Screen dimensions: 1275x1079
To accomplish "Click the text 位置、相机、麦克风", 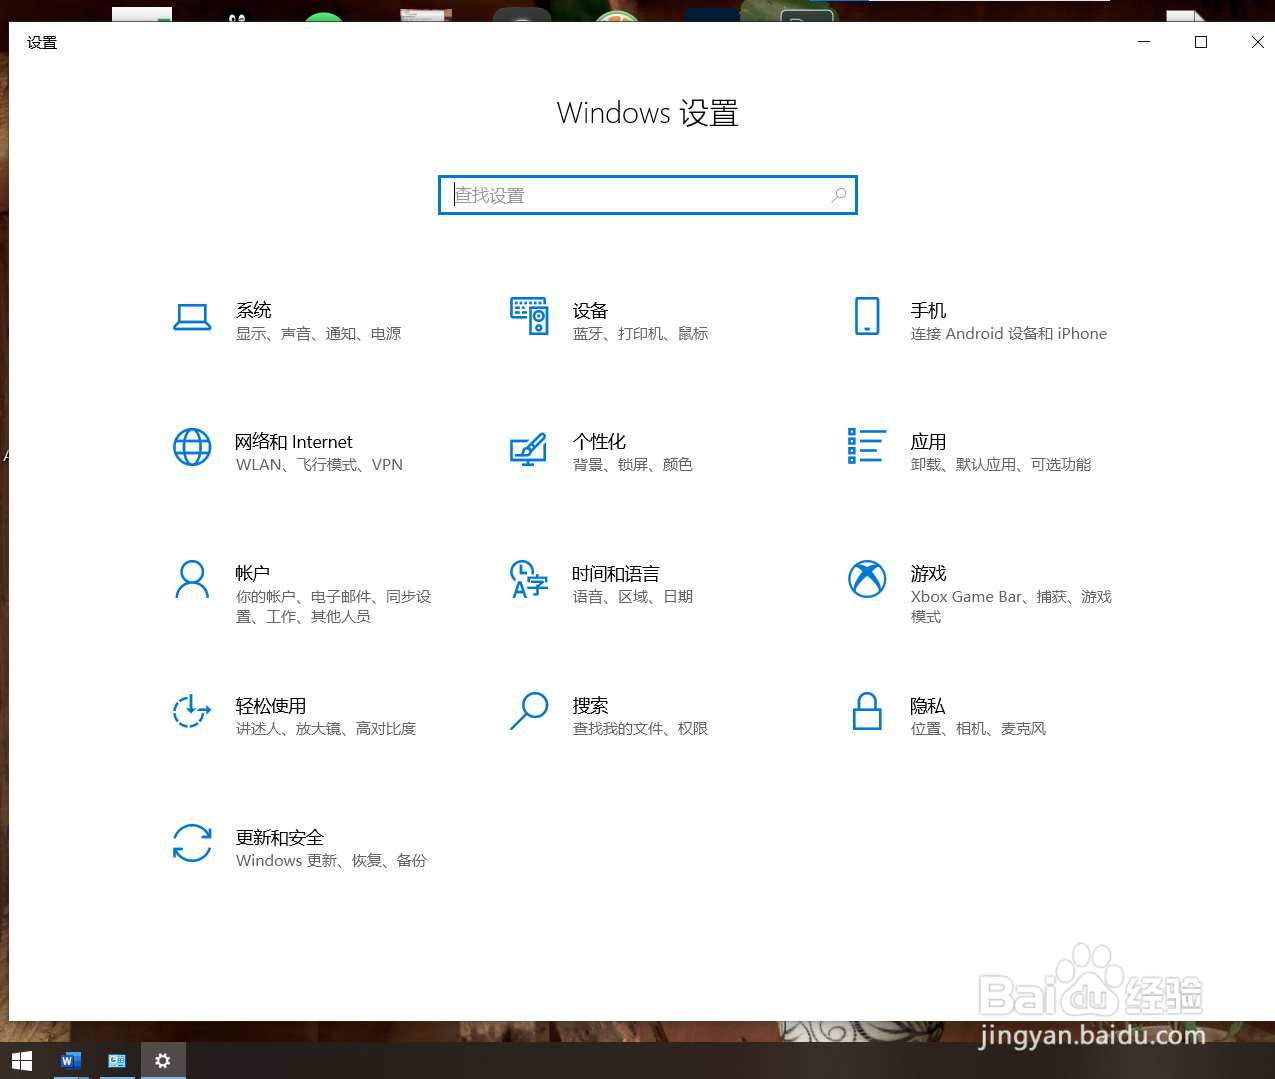I will click(979, 729).
